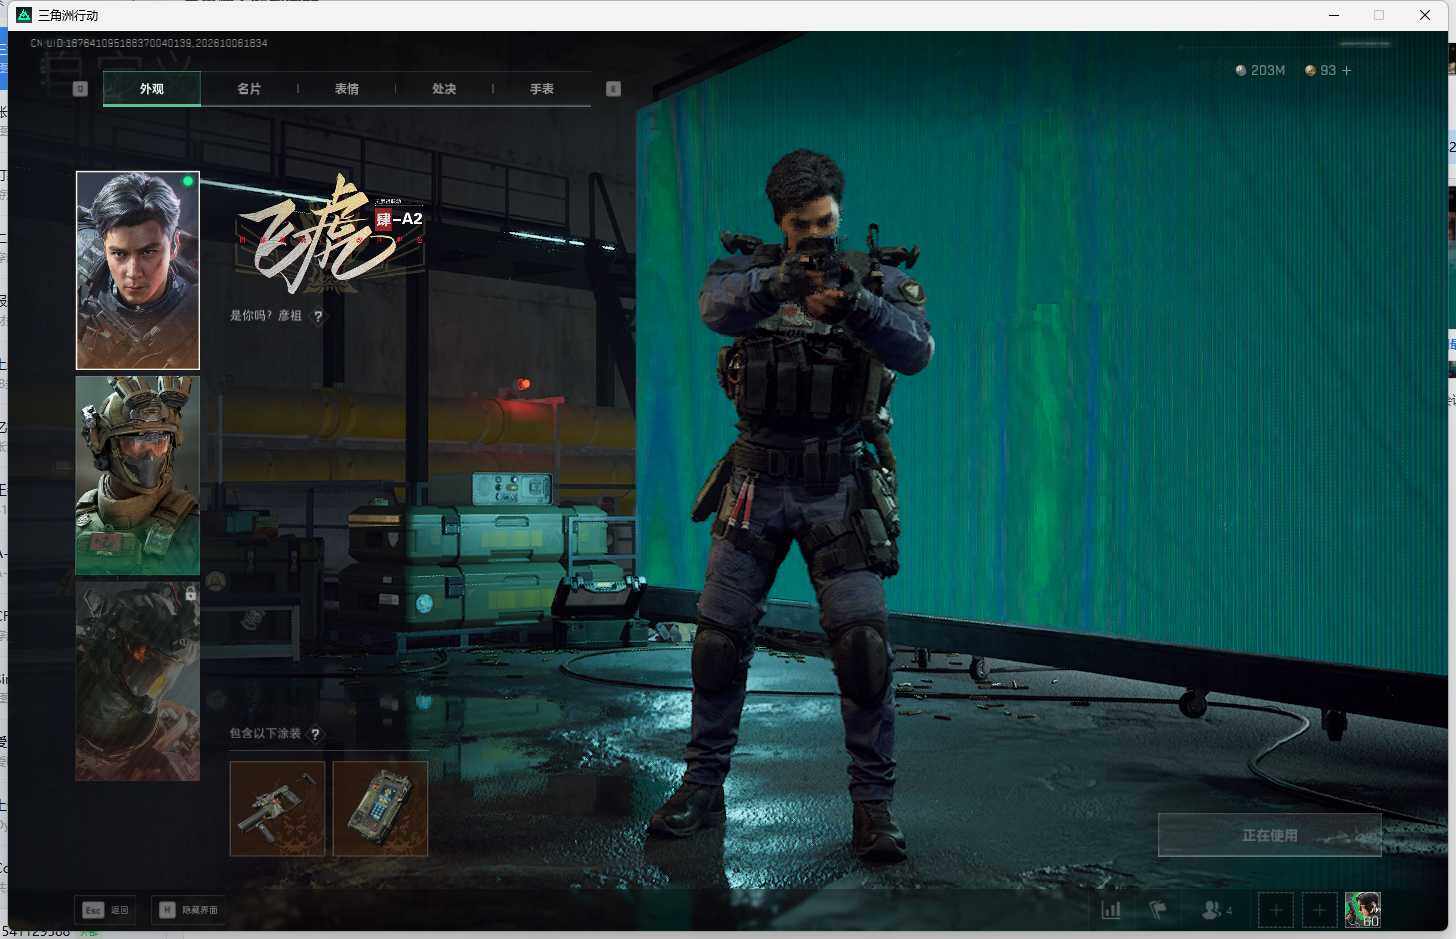This screenshot has height=939, width=1456.
Task: Open the statistics bar chart icon
Action: tap(1111, 910)
